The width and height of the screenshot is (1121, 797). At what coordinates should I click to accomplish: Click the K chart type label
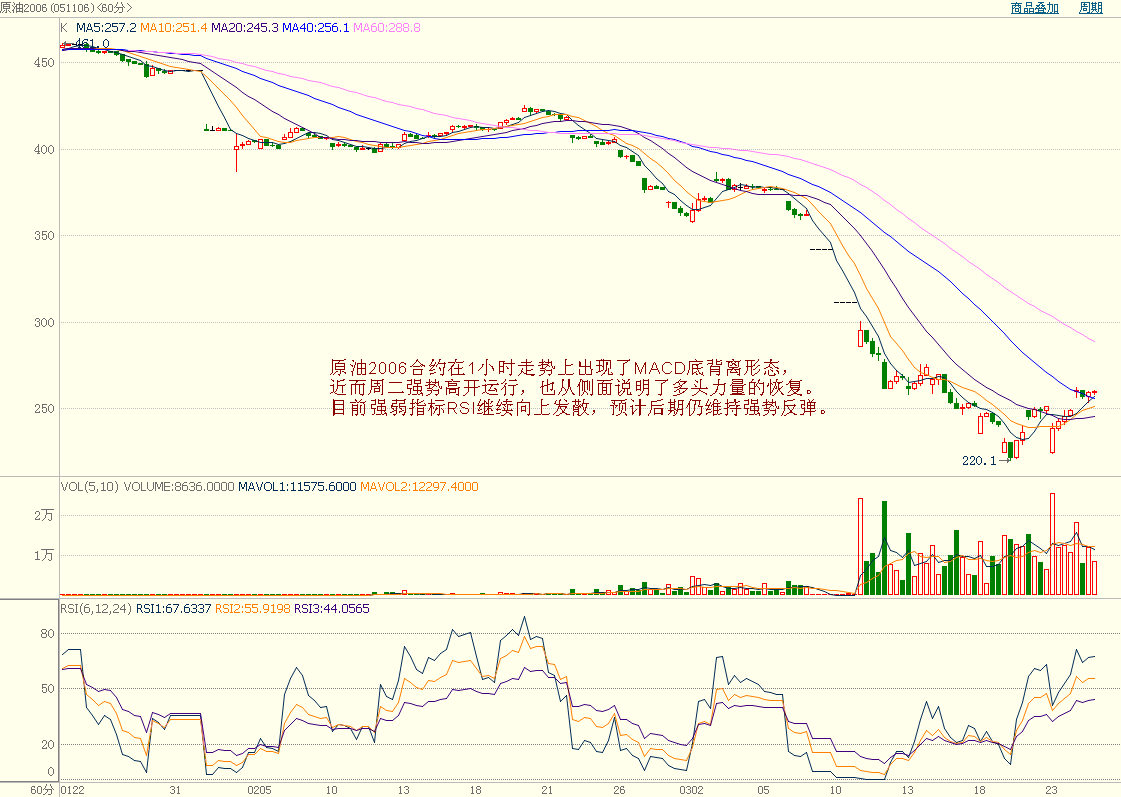point(65,28)
